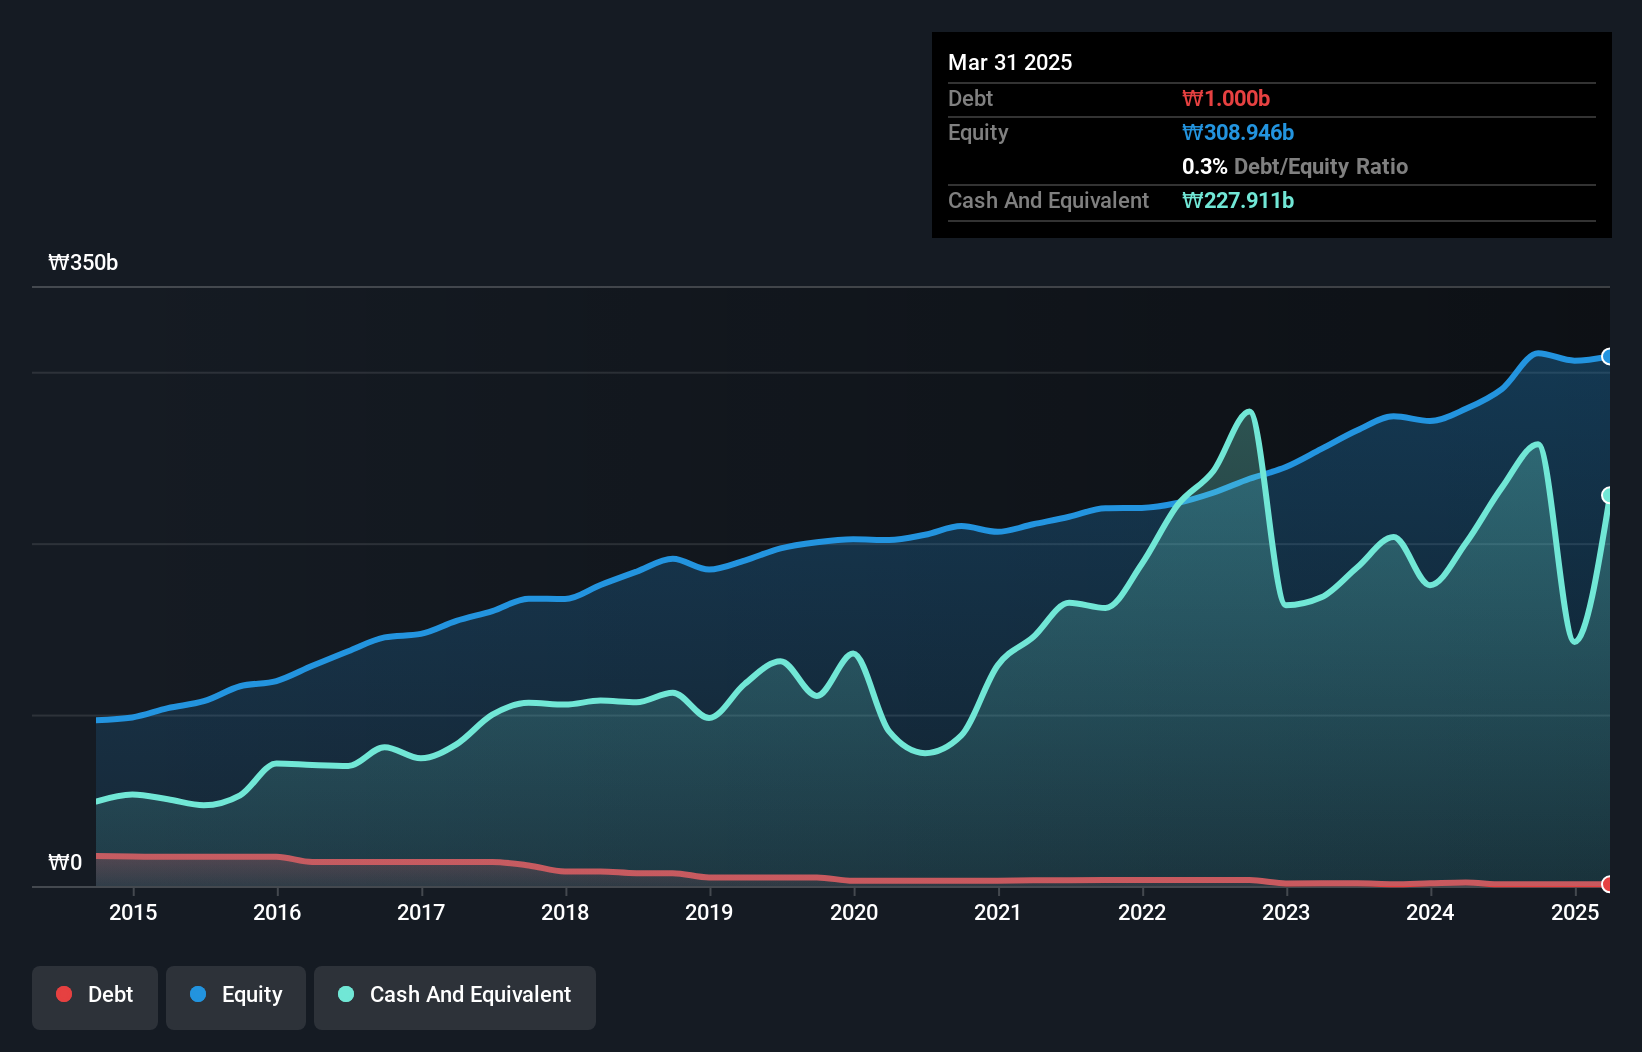
Task: Click the 2024 x-axis label
Action: point(1430,913)
